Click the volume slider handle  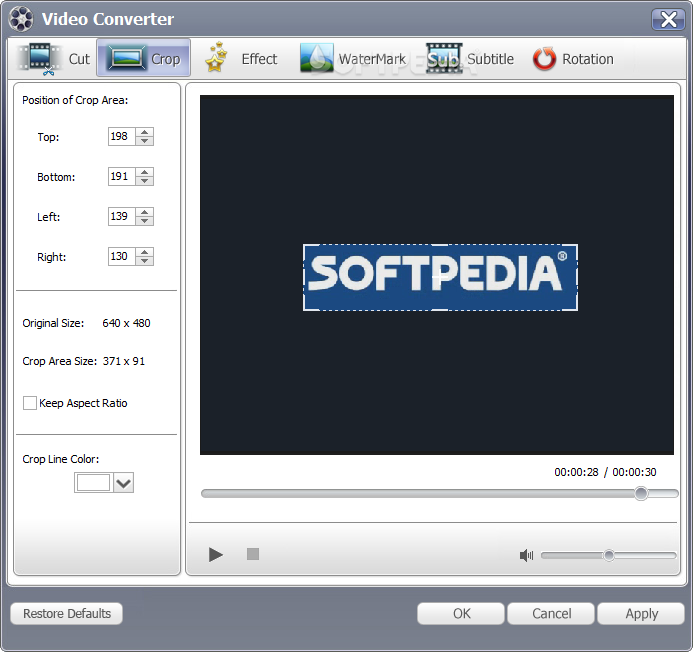(609, 555)
